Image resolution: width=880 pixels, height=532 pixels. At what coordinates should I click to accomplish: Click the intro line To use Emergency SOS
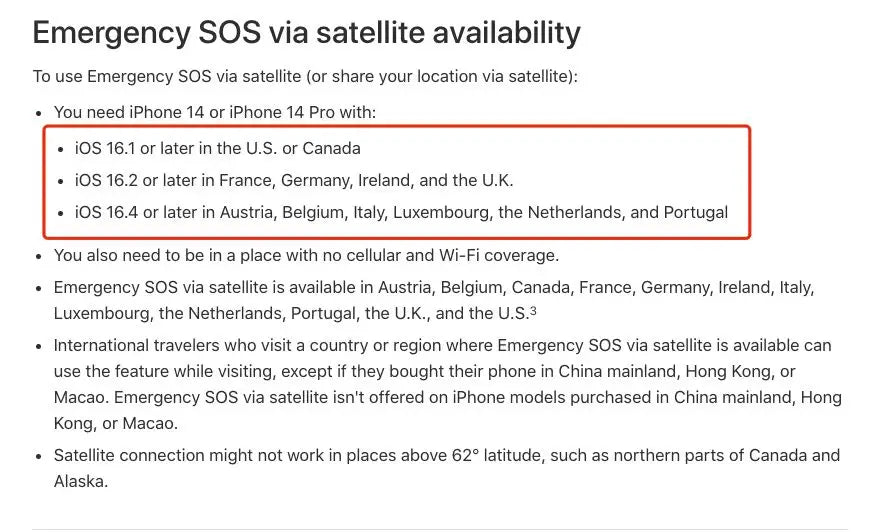click(x=305, y=76)
